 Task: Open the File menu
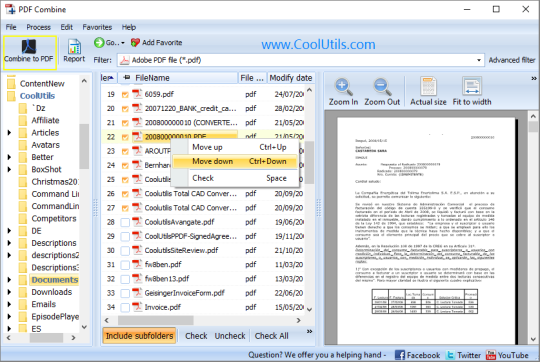coord(11,27)
